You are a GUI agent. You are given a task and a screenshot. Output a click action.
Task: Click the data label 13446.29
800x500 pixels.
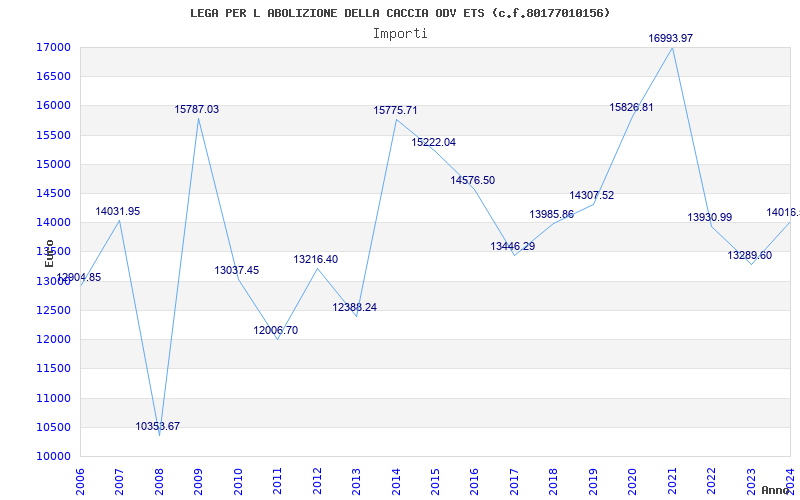pos(513,246)
